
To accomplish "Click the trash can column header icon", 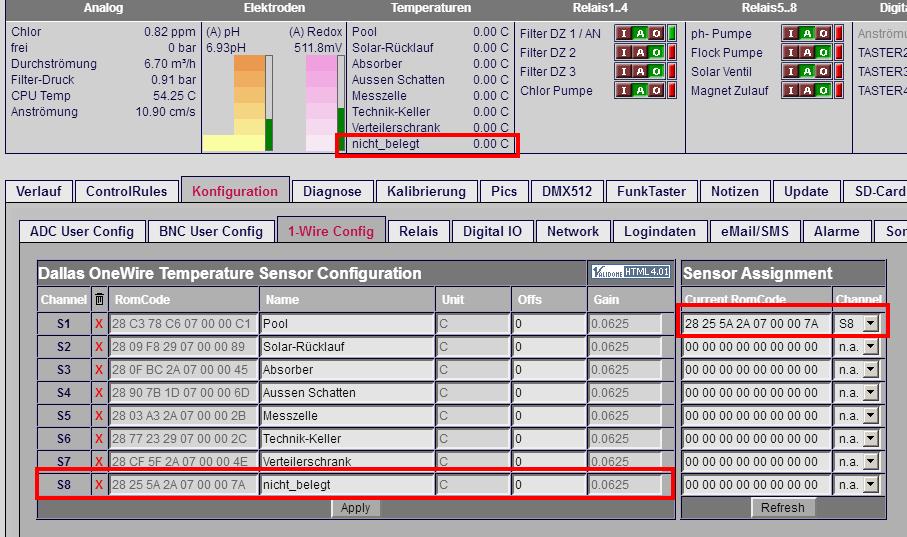I will 99,299.
